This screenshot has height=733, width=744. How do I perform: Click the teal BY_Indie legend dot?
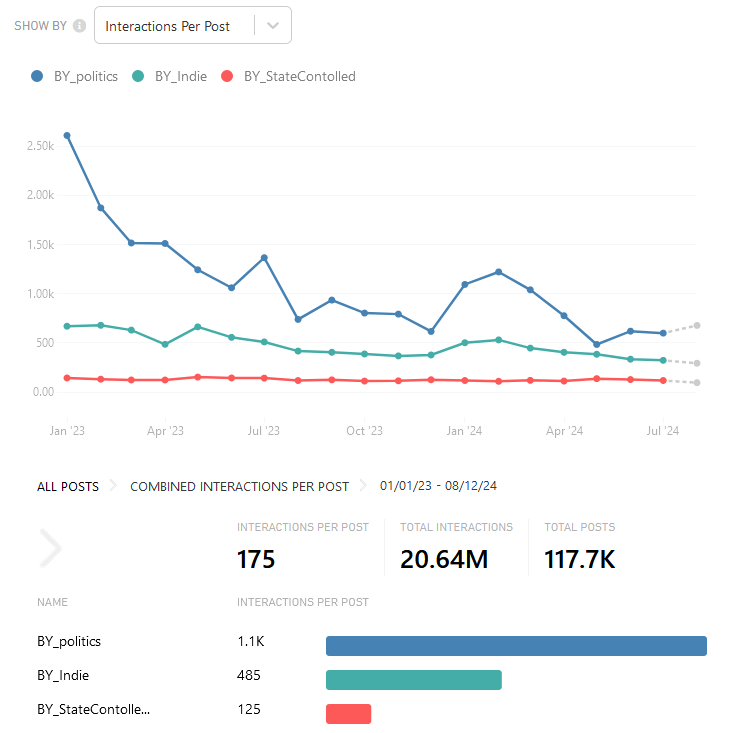138,76
